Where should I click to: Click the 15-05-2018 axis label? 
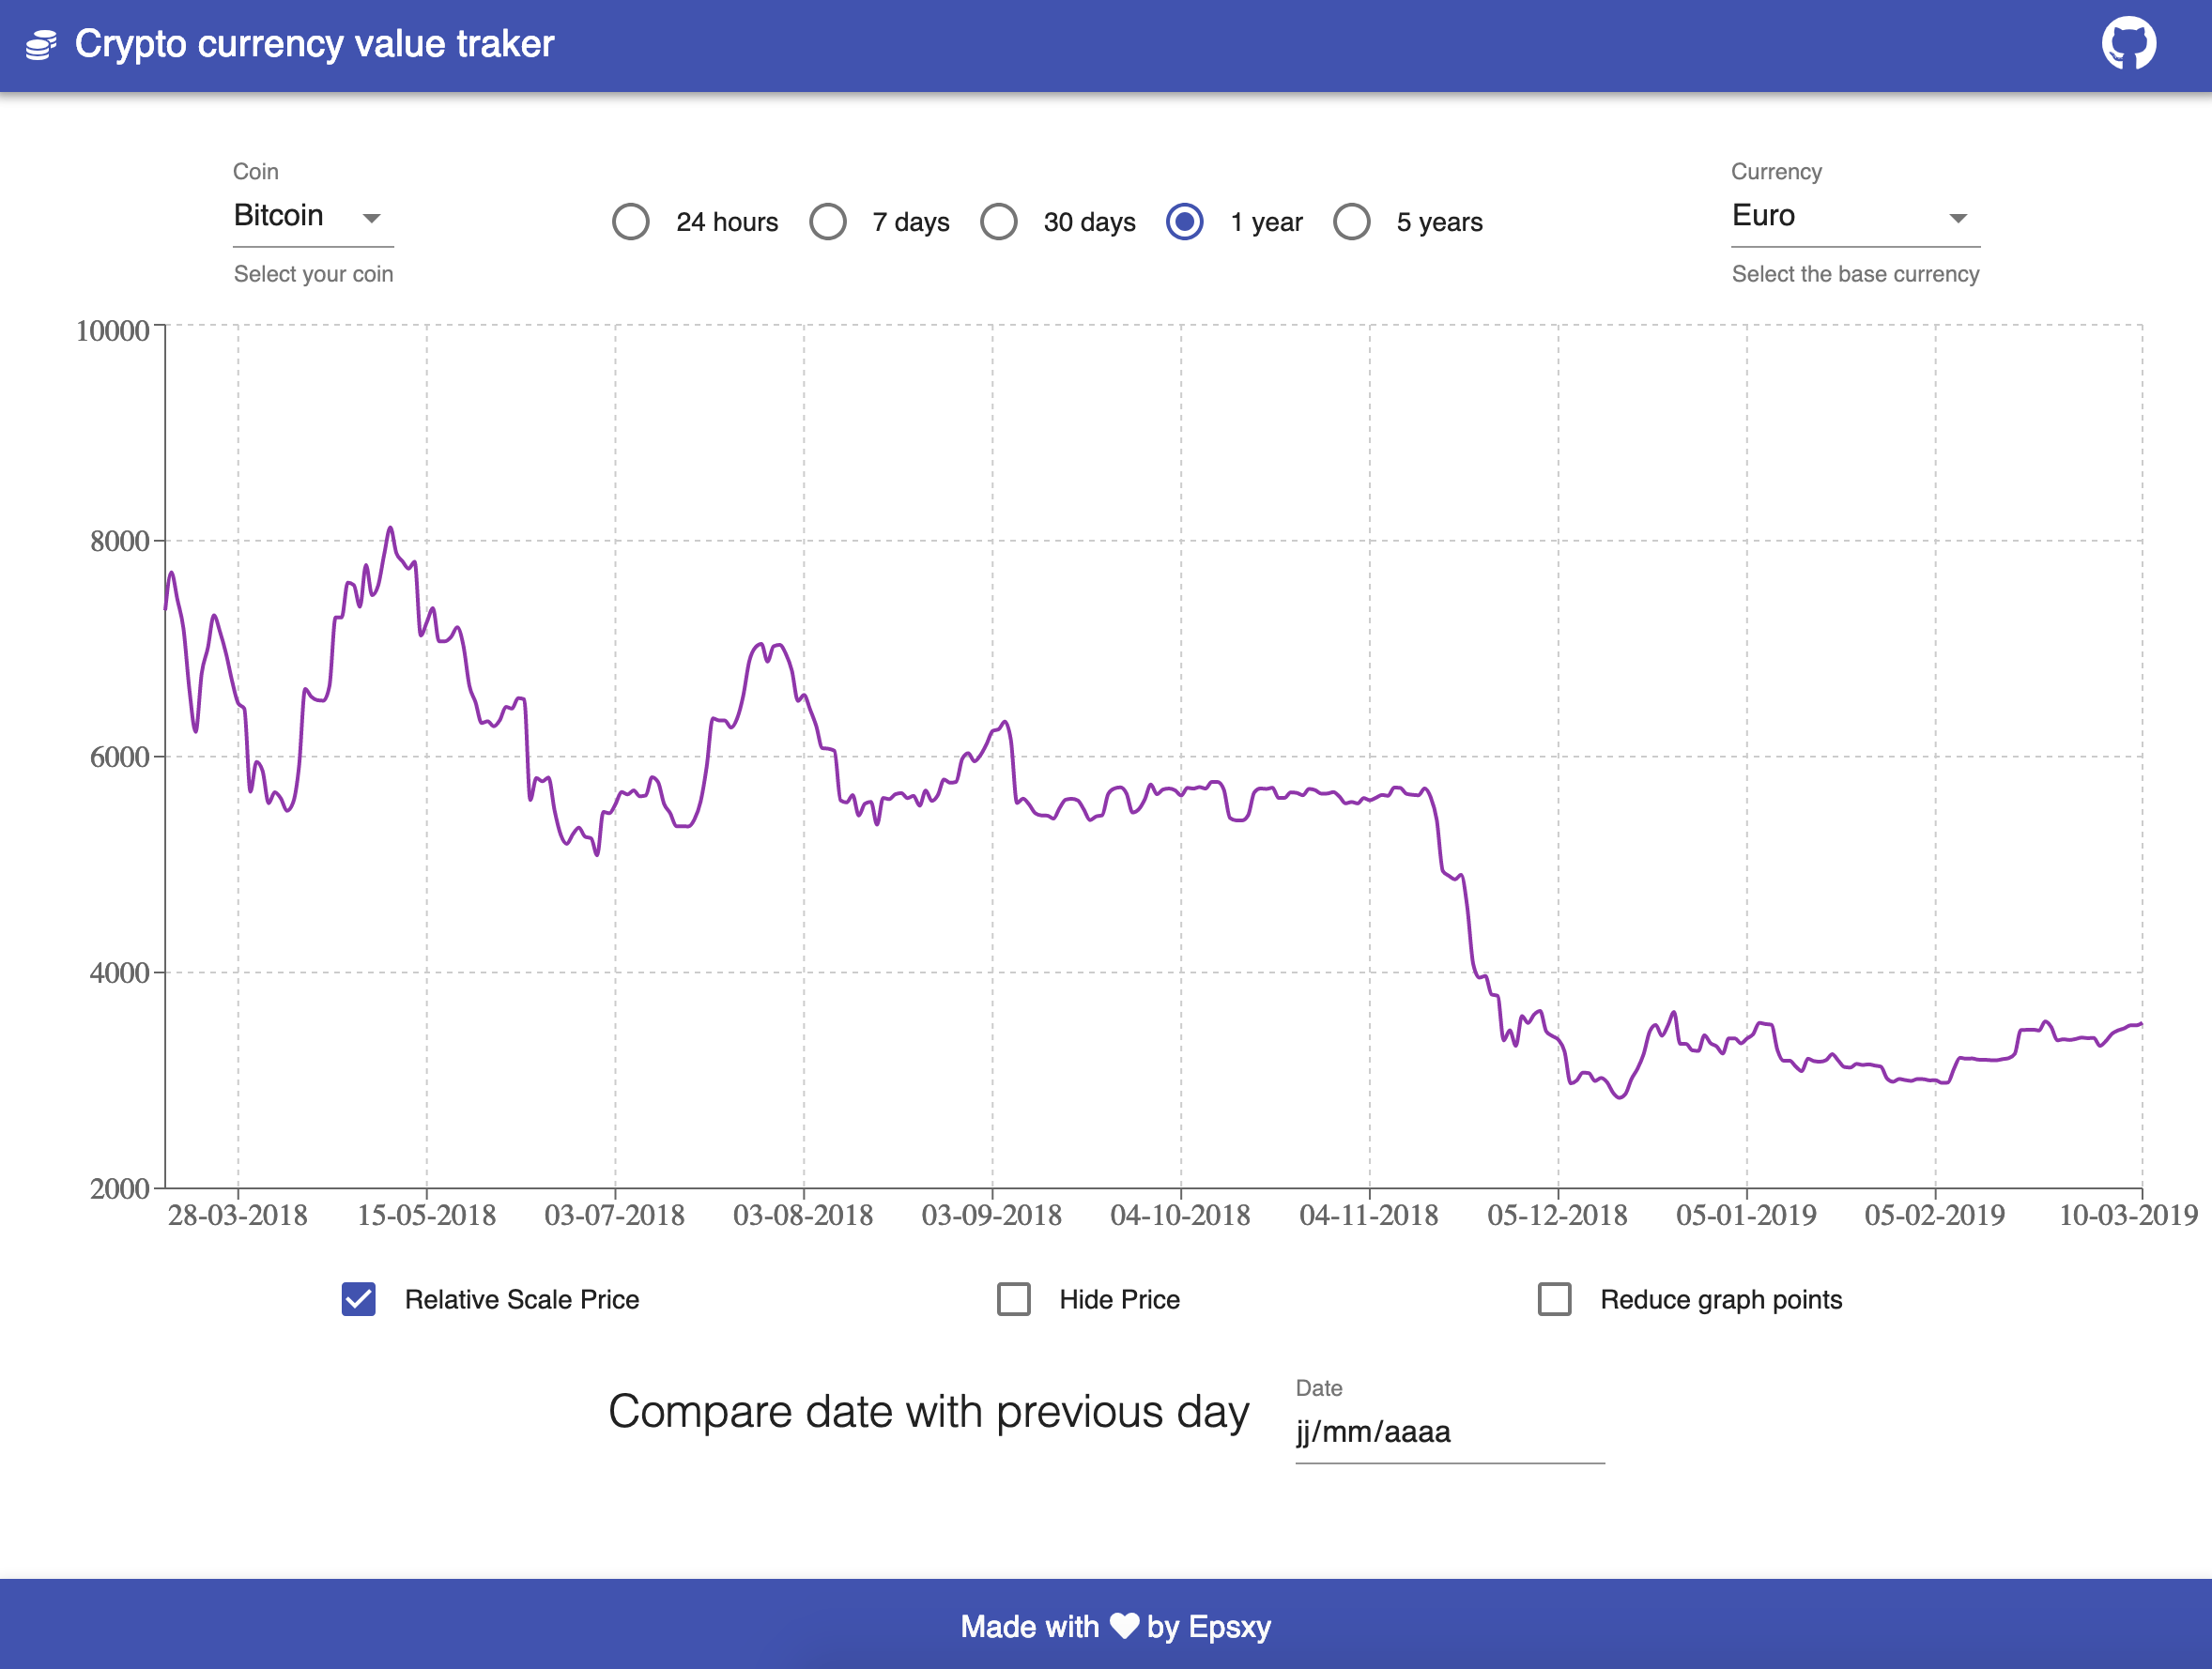click(x=427, y=1215)
